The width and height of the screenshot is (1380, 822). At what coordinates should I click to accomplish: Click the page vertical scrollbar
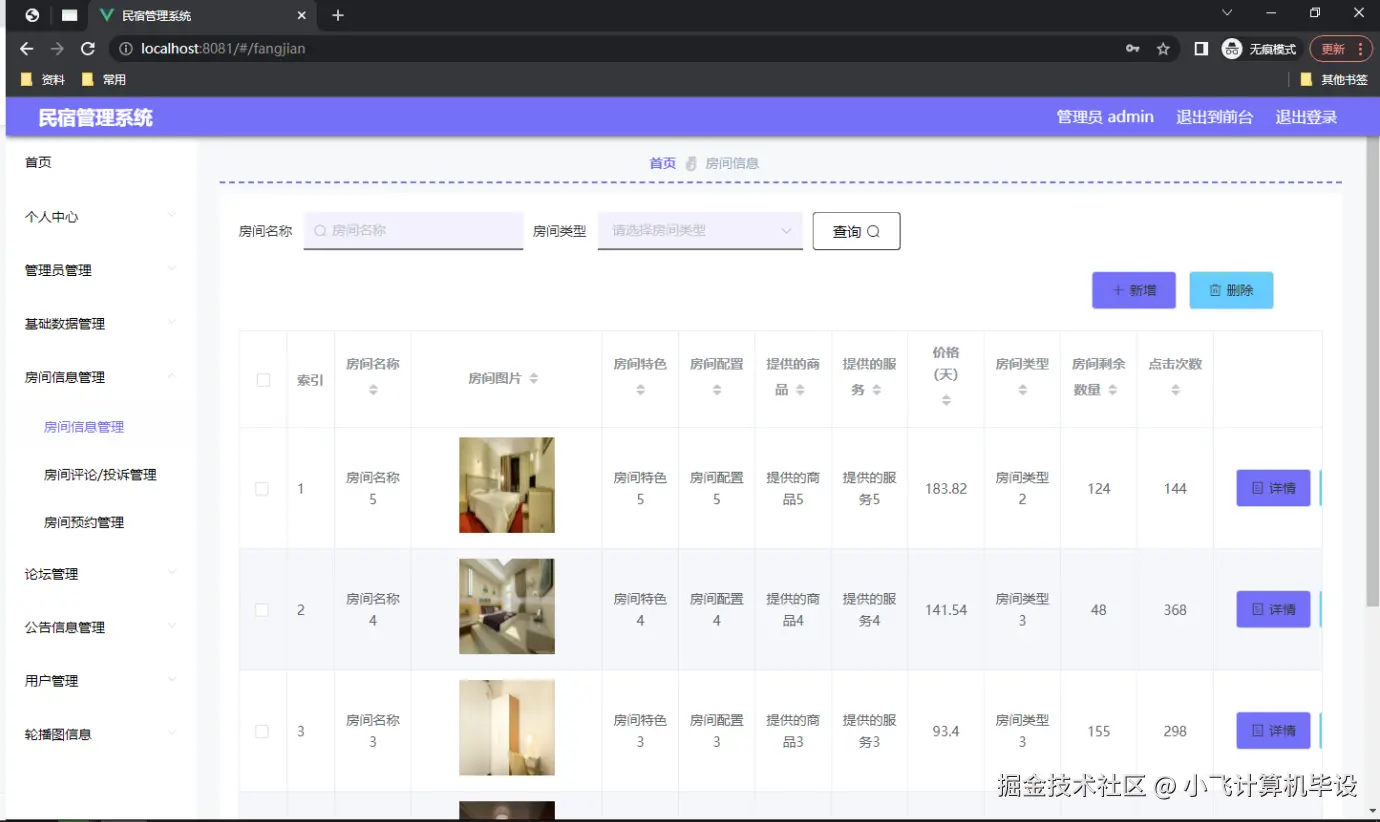(1372, 373)
